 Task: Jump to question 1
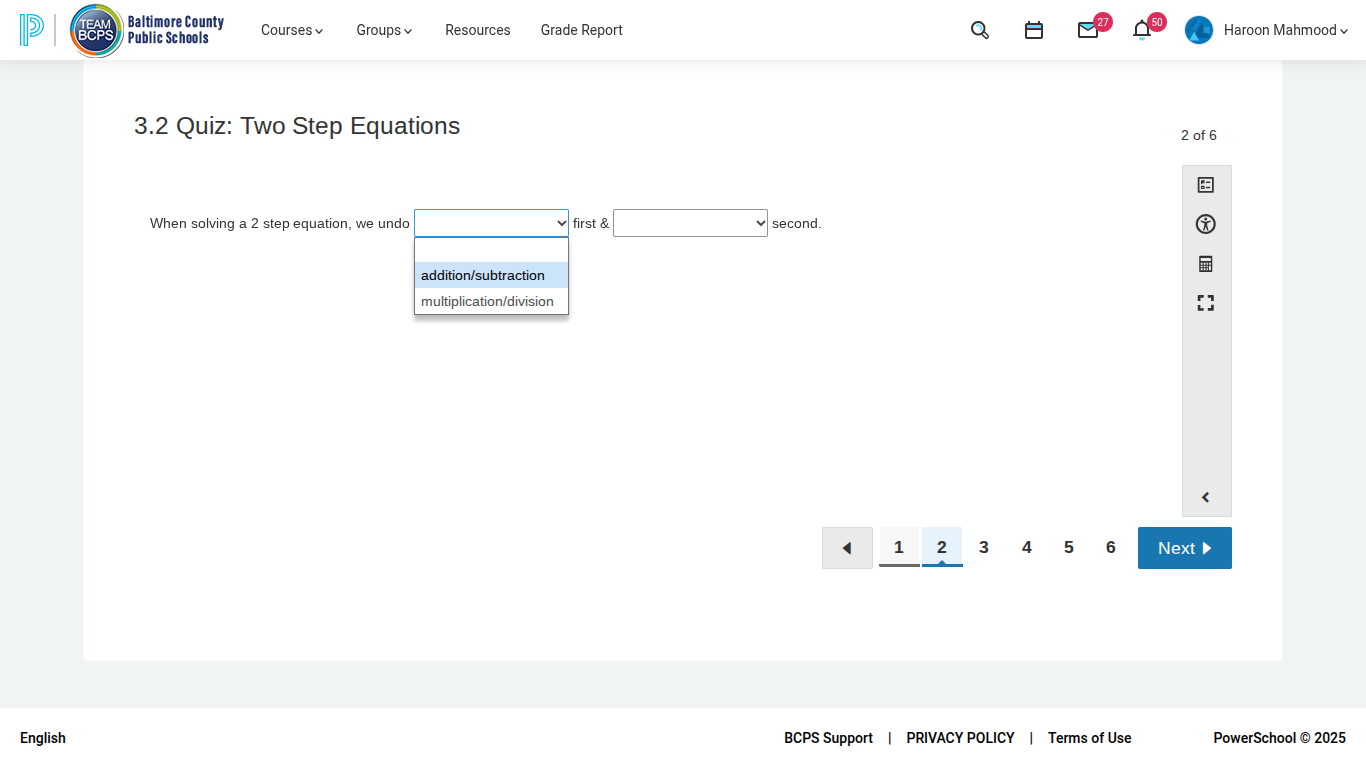[x=899, y=547]
